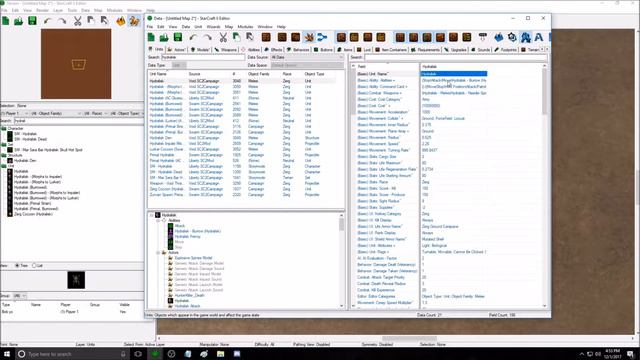This screenshot has width=640, height=360.
Task: Click unit Search field containing Hydralisk
Action: (203, 58)
